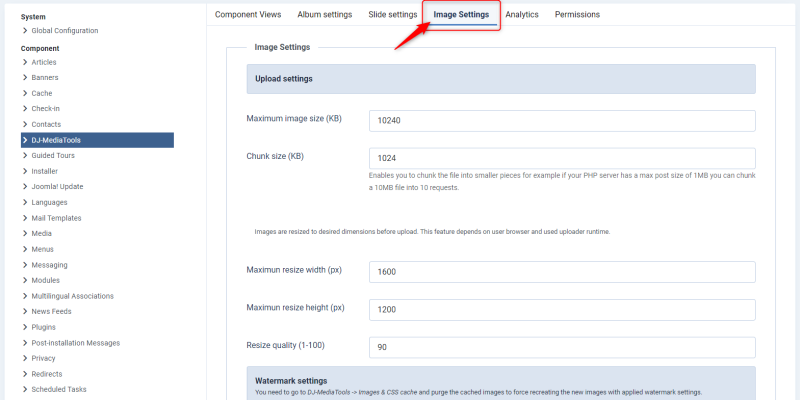Viewport: 800px width, 400px height.
Task: Focus the Maximun resize height field
Action: [562, 310]
